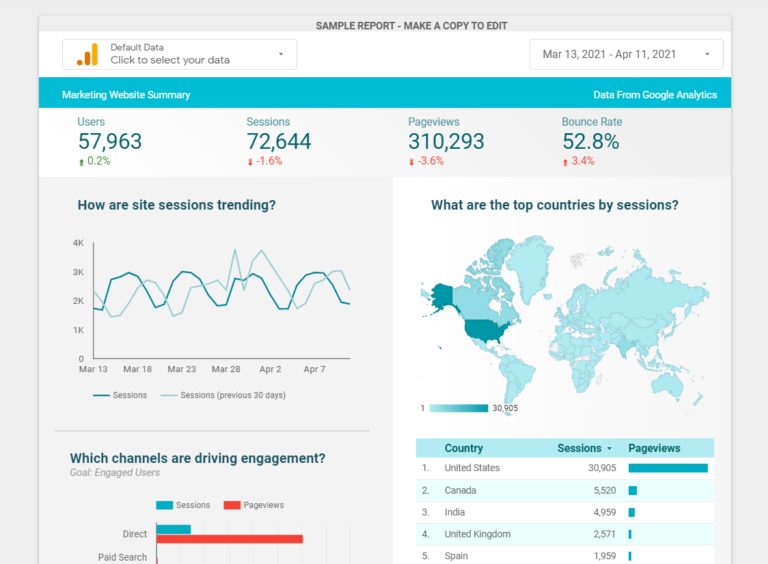The height and width of the screenshot is (564, 768).
Task: Click the Mar 13, 2021 - Apr 11, 2021 date field
Action: [x=626, y=54]
